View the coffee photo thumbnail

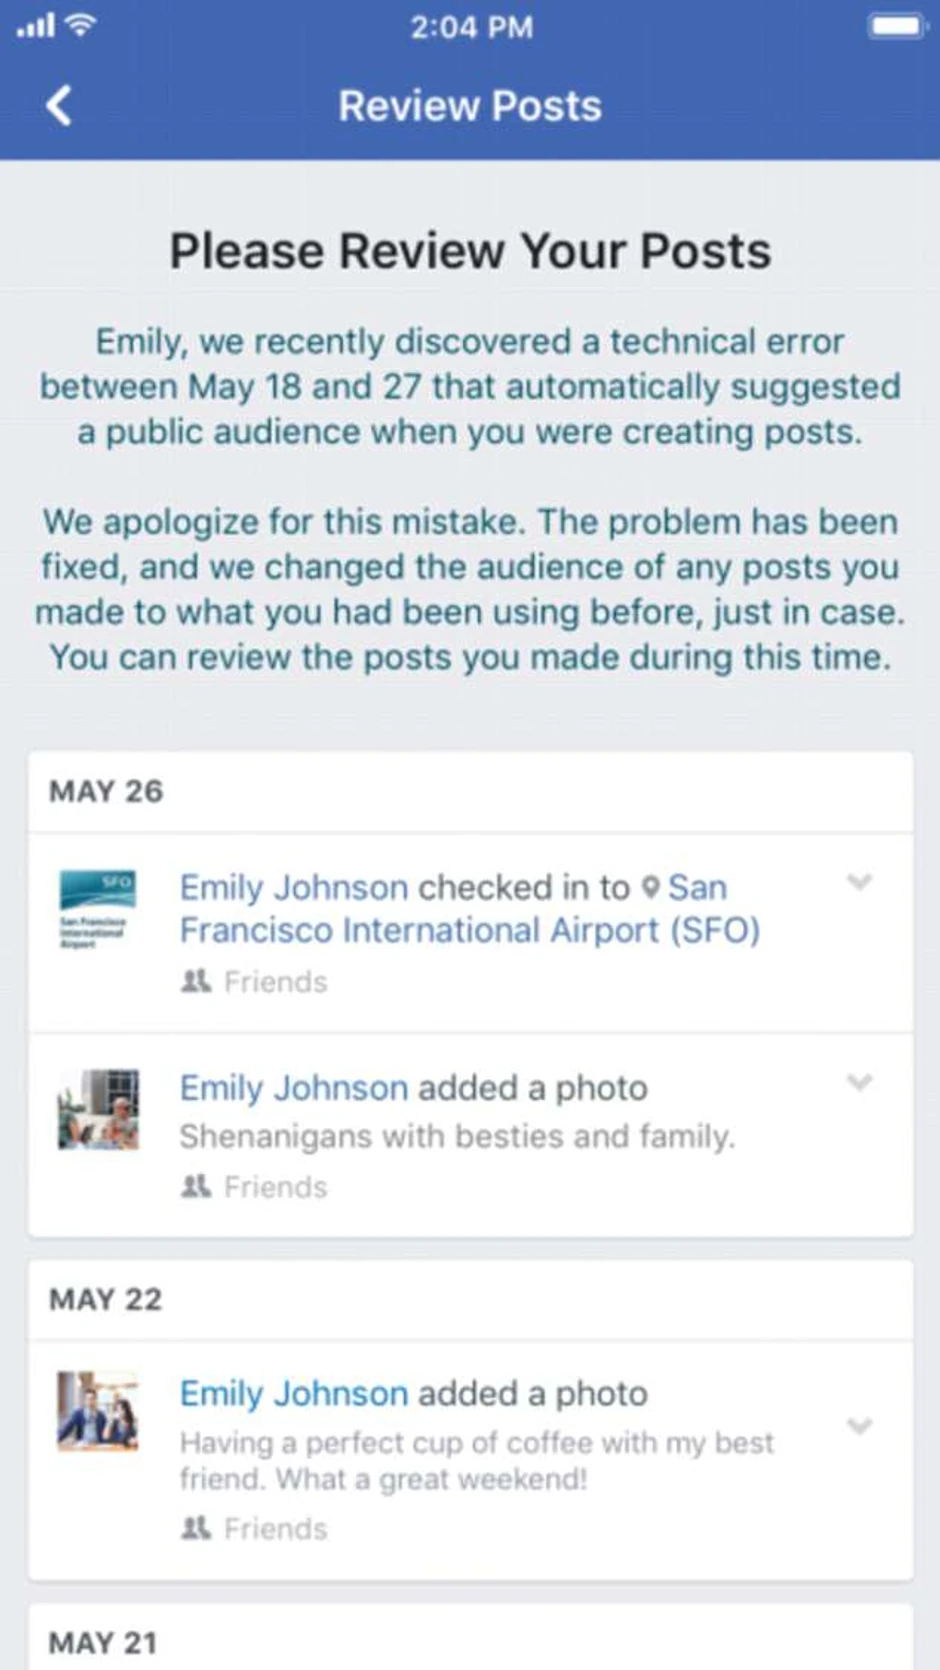(x=98, y=1411)
